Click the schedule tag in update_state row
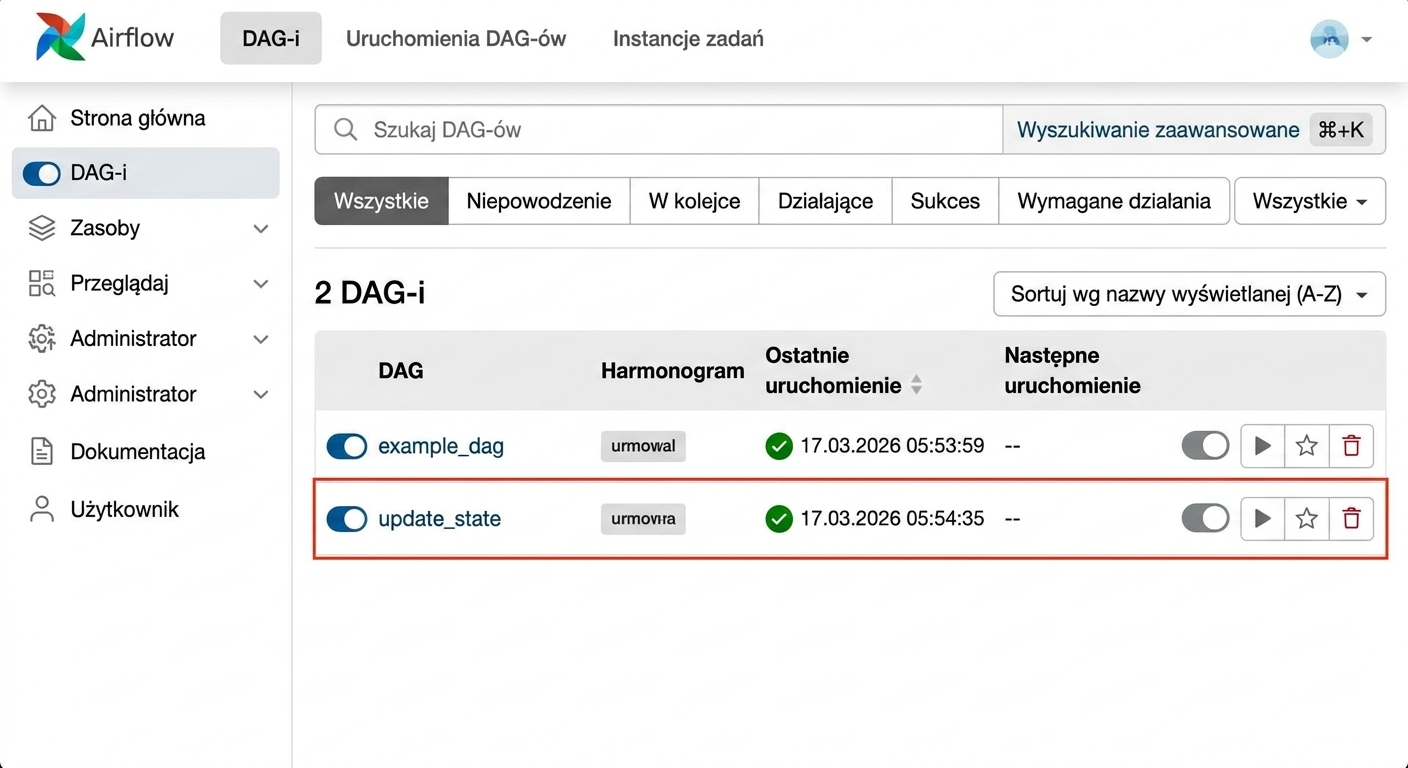Image resolution: width=1408 pixels, height=768 pixels. 643,518
